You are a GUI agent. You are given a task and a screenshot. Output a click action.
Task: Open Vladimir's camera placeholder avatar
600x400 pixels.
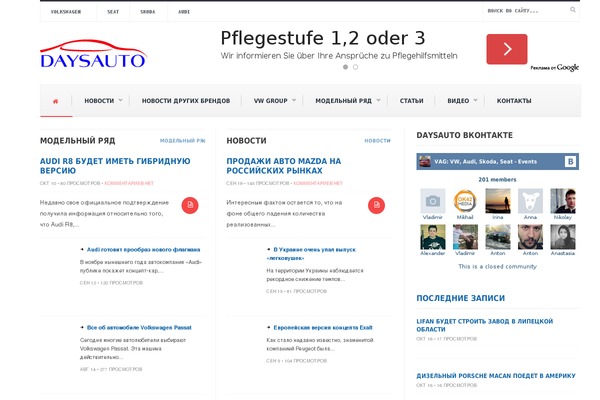click(x=433, y=201)
